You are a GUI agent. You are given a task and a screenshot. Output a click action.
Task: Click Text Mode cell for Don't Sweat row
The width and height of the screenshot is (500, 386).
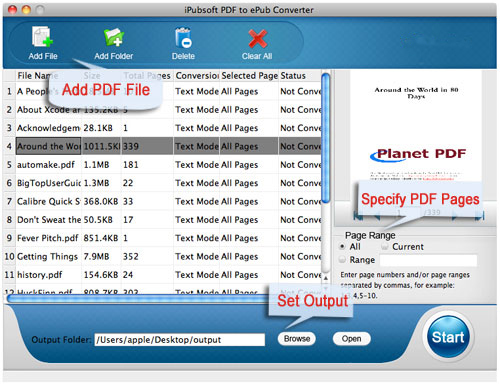[x=197, y=220]
